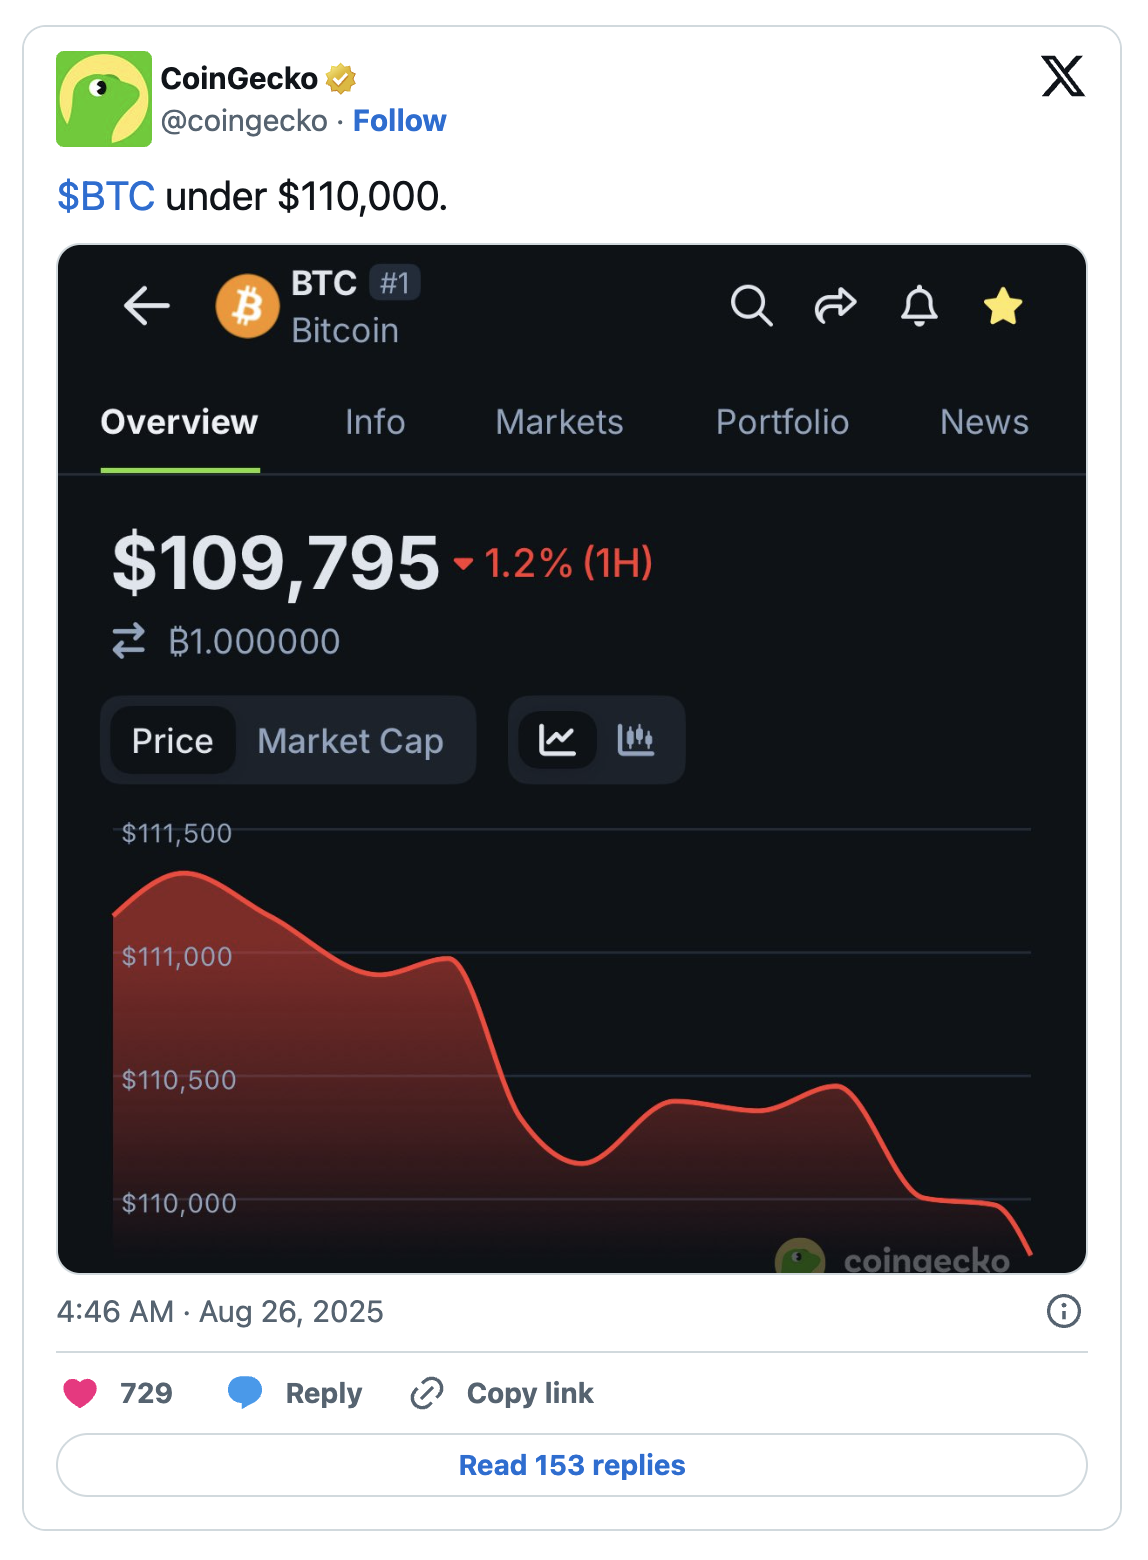The height and width of the screenshot is (1560, 1148).
Task: Click Read 153 replies button
Action: click(572, 1465)
